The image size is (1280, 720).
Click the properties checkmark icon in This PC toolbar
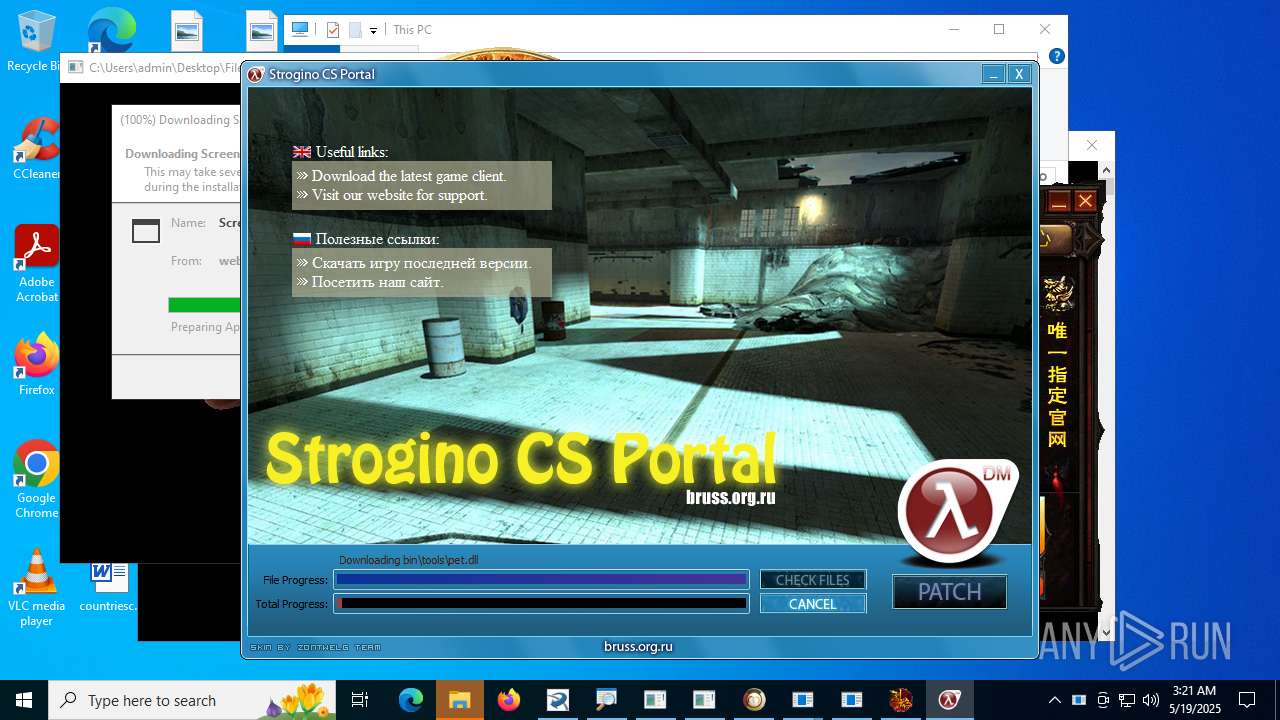pyautogui.click(x=333, y=30)
